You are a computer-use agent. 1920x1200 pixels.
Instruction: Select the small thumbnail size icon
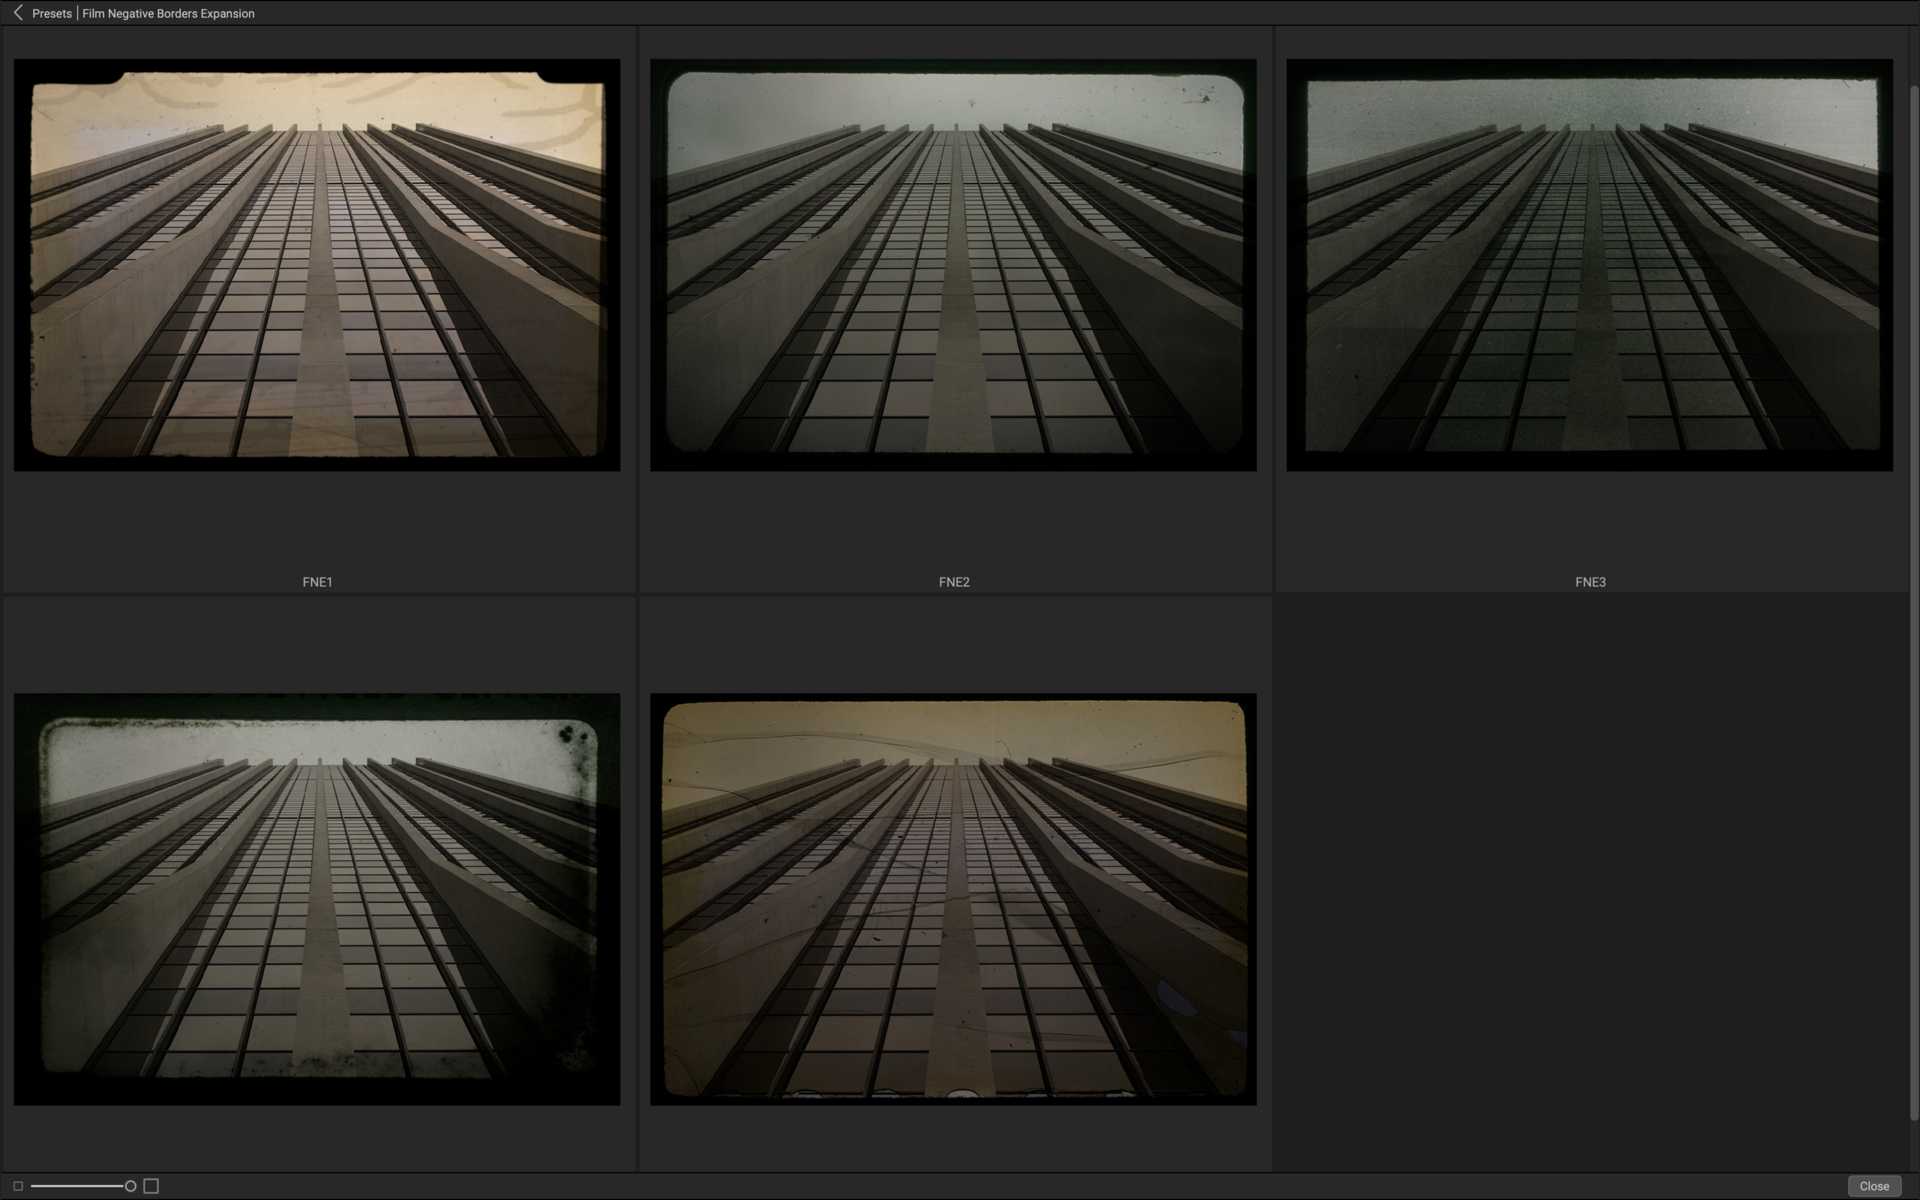[x=17, y=1185]
